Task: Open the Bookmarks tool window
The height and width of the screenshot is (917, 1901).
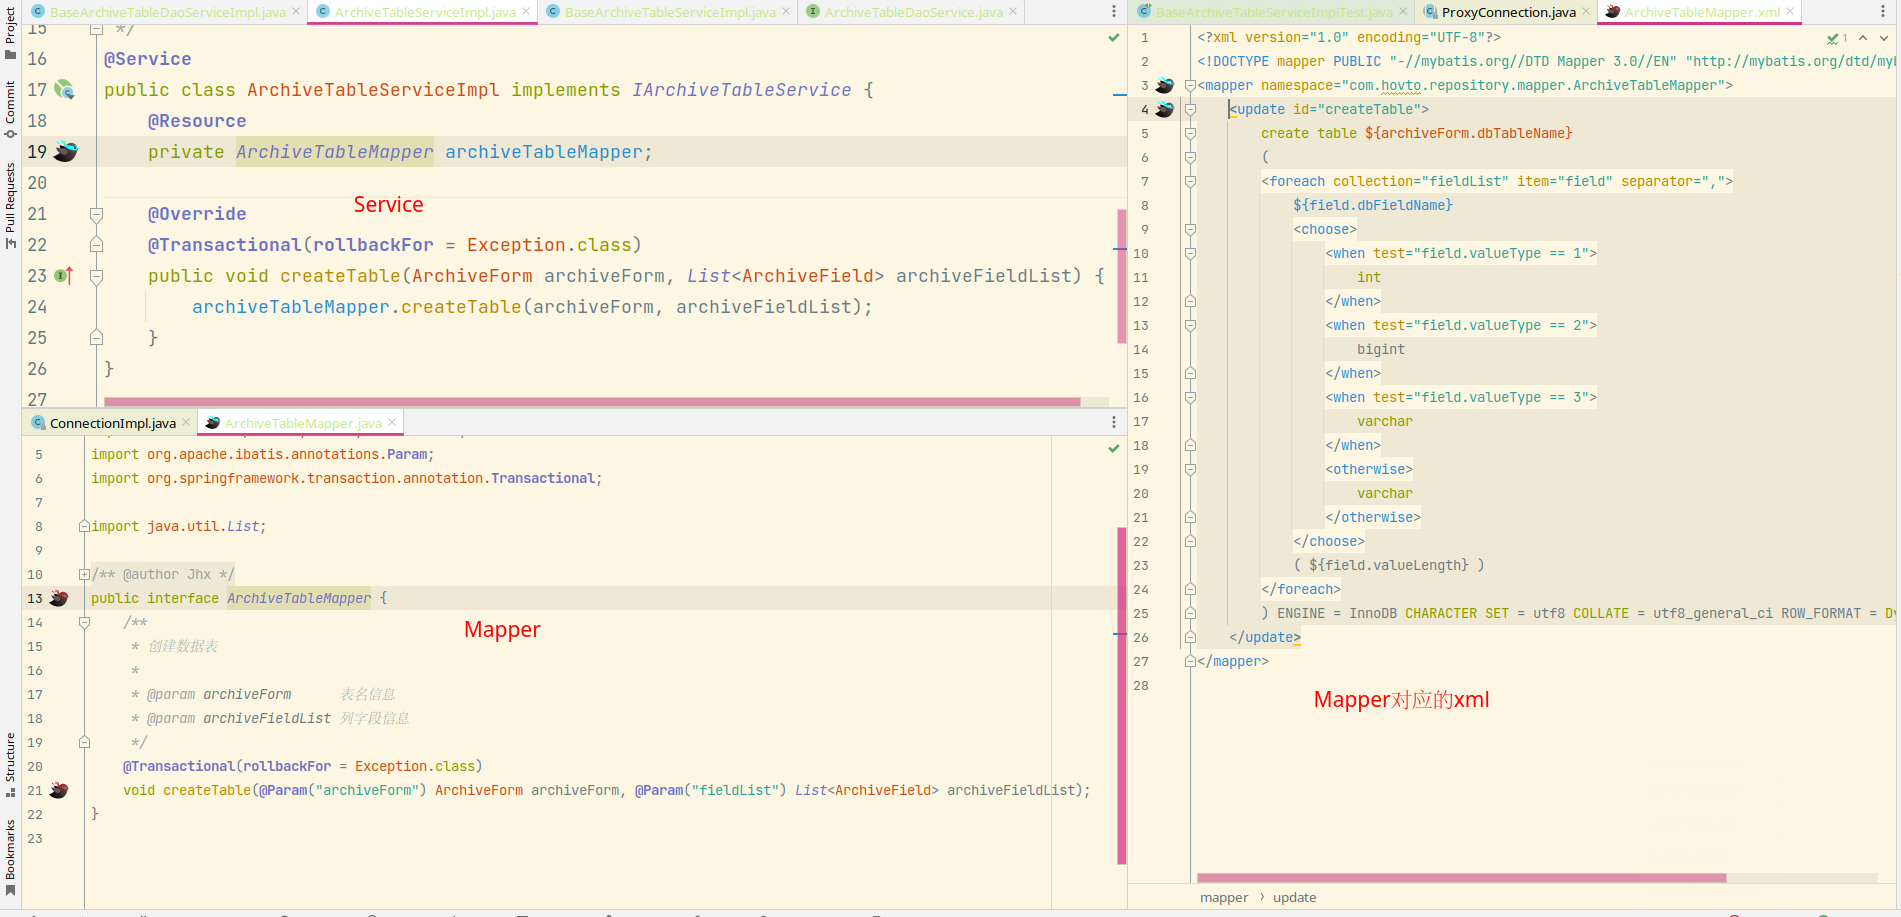Action: (10, 856)
